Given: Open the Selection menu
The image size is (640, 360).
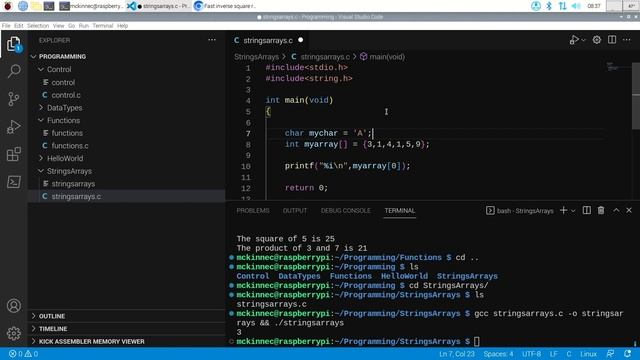Looking at the screenshot, I should 38,26.
